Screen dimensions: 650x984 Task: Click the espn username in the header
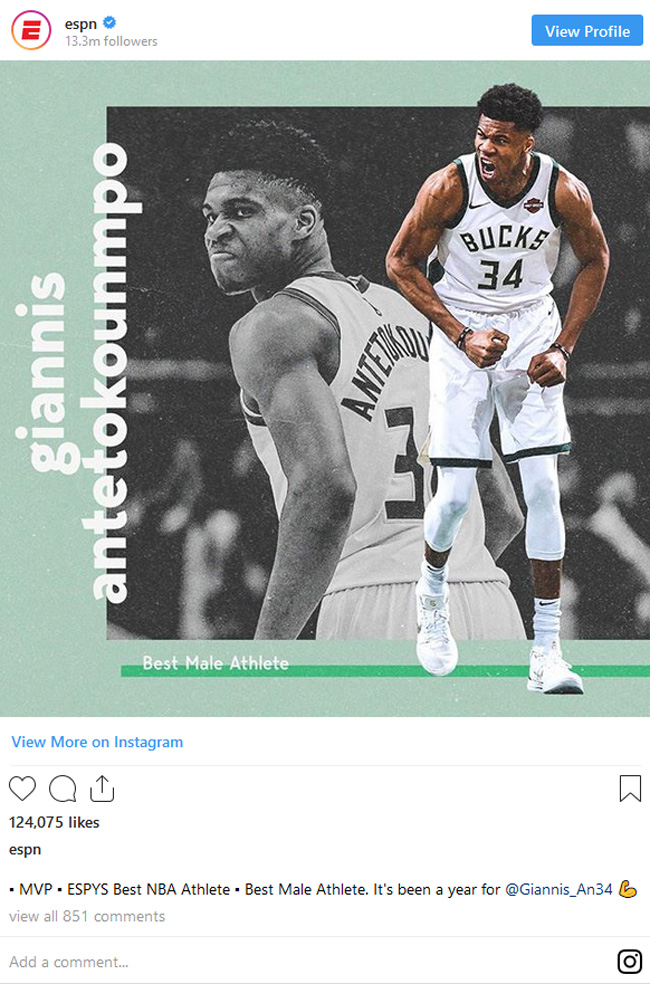[80, 24]
